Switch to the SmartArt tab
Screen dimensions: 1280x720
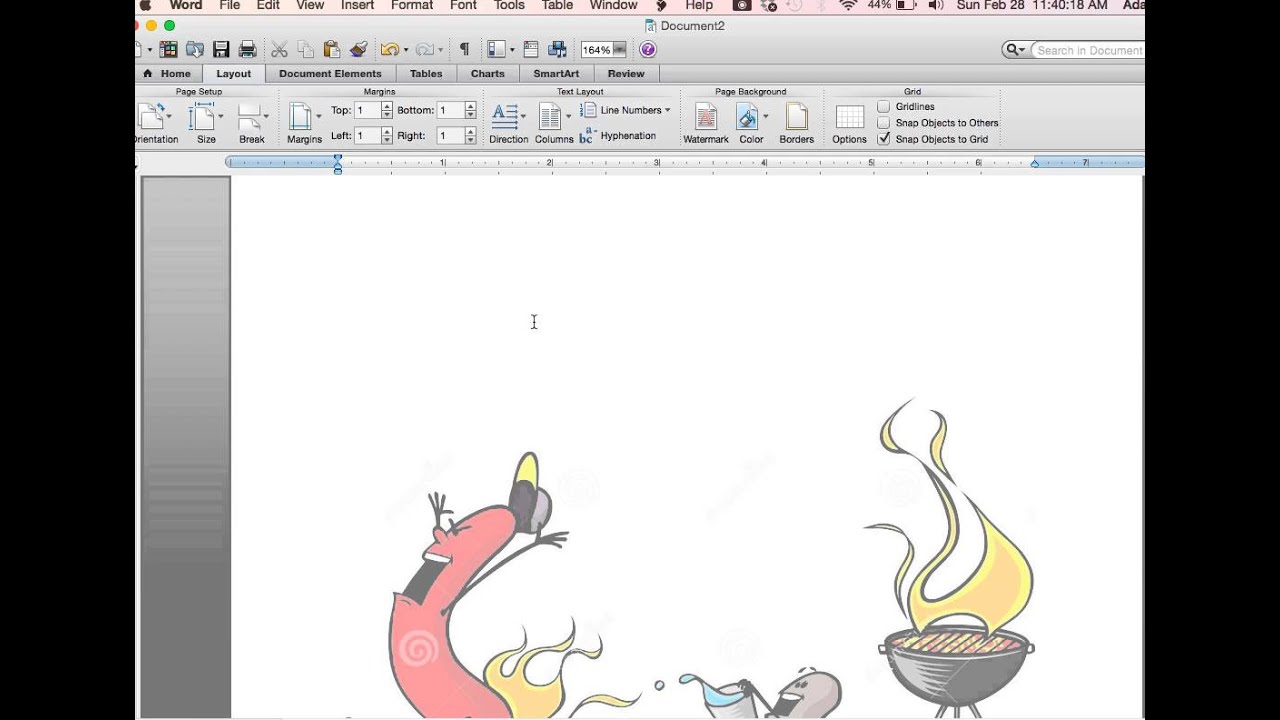(556, 74)
